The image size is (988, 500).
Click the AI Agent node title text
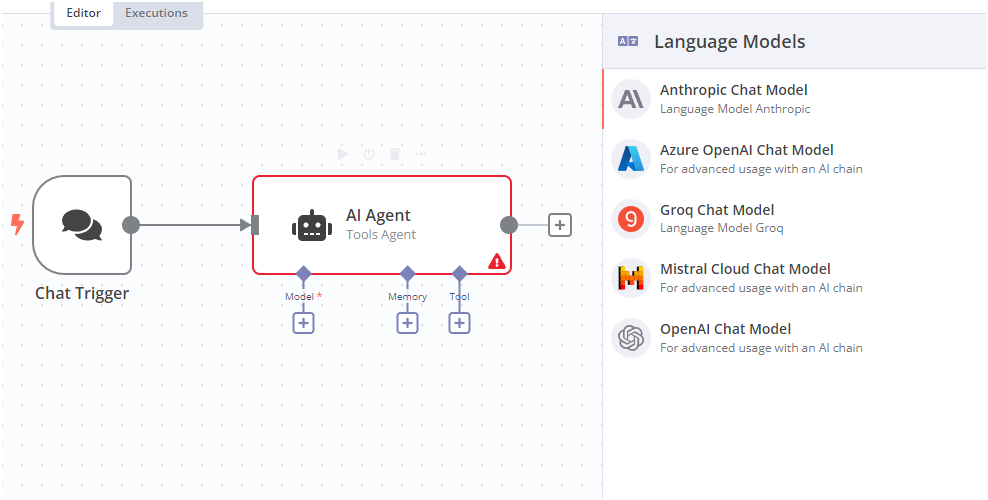pyautogui.click(x=378, y=215)
